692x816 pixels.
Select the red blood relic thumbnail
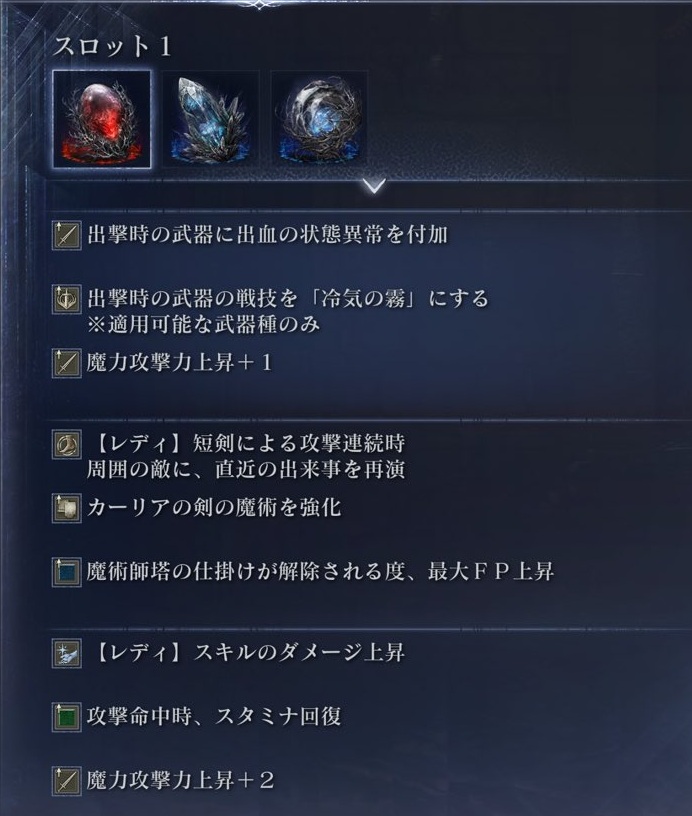tap(102, 119)
